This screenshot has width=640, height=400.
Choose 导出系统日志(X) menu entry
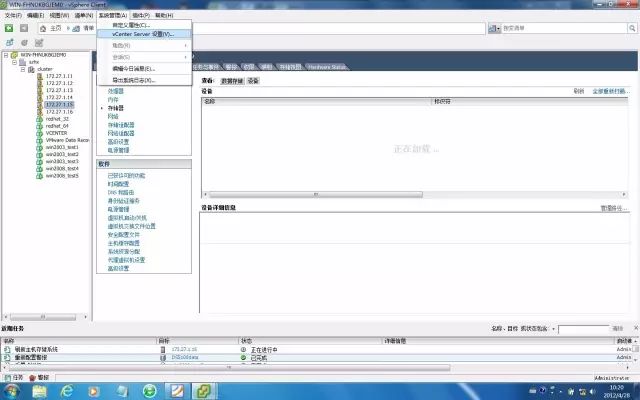(144, 80)
